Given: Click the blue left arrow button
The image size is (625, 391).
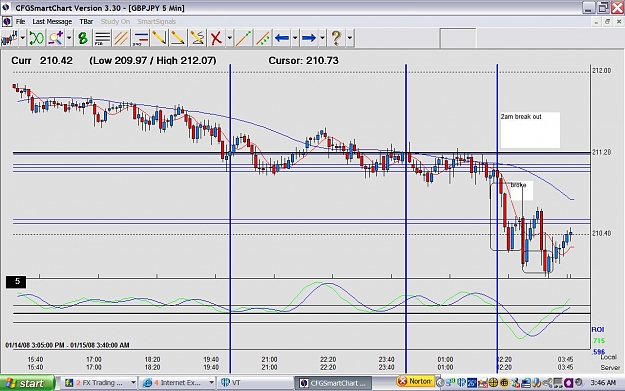Looking at the screenshot, I should coord(282,38).
